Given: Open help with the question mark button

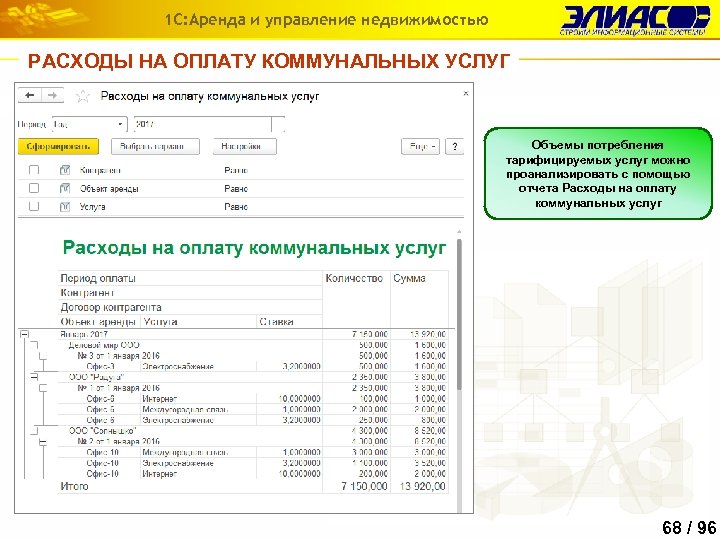Looking at the screenshot, I should 455,146.
